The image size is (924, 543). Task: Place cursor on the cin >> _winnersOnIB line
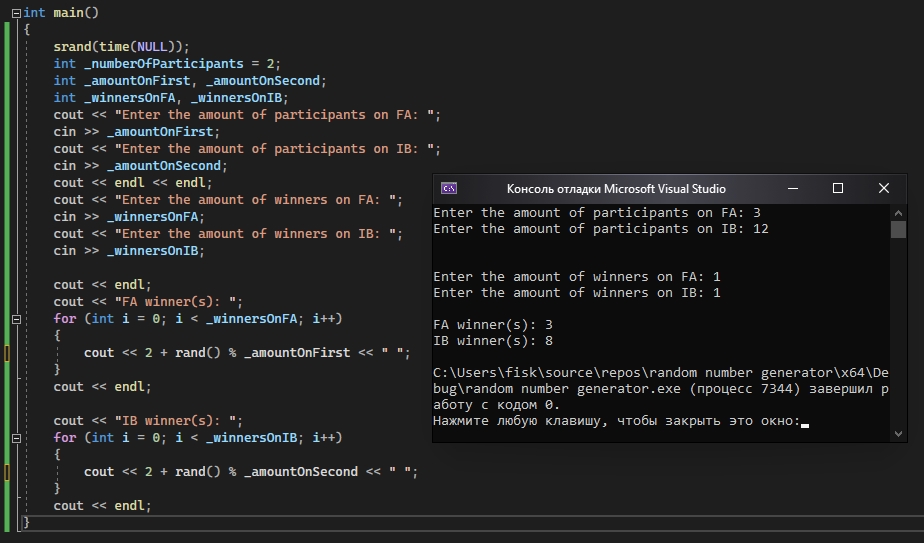pos(129,251)
